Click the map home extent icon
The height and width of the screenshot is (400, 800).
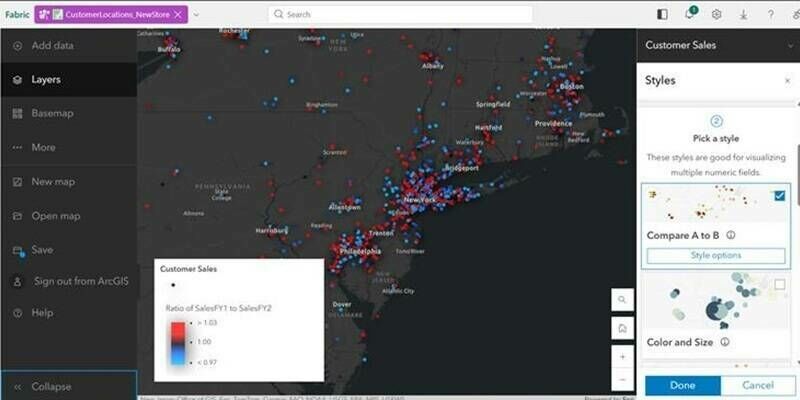pos(622,328)
